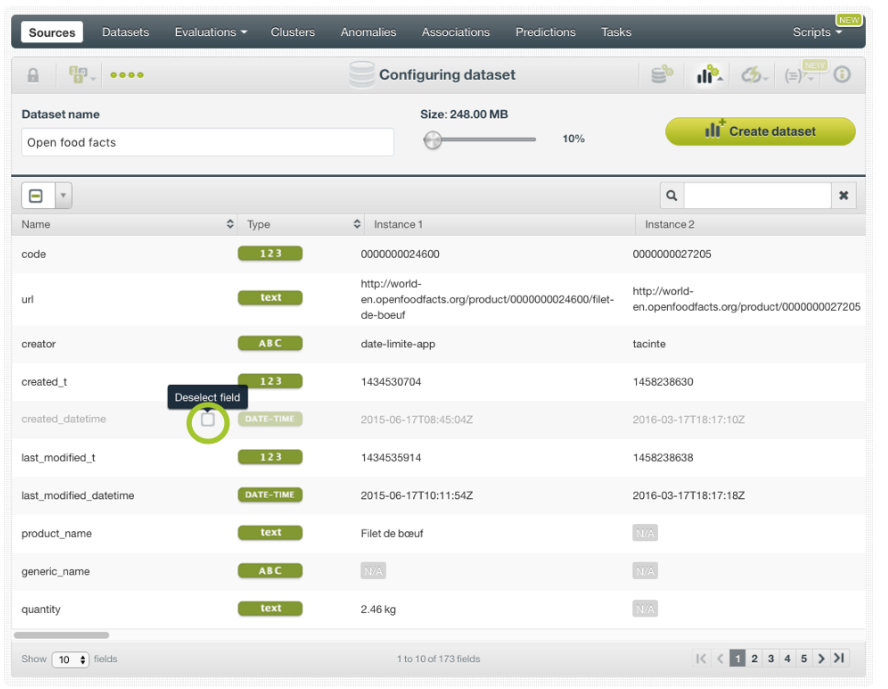Screen dimensions: 888x689
Task: Open the source configuration tree icon
Action: pos(80,75)
